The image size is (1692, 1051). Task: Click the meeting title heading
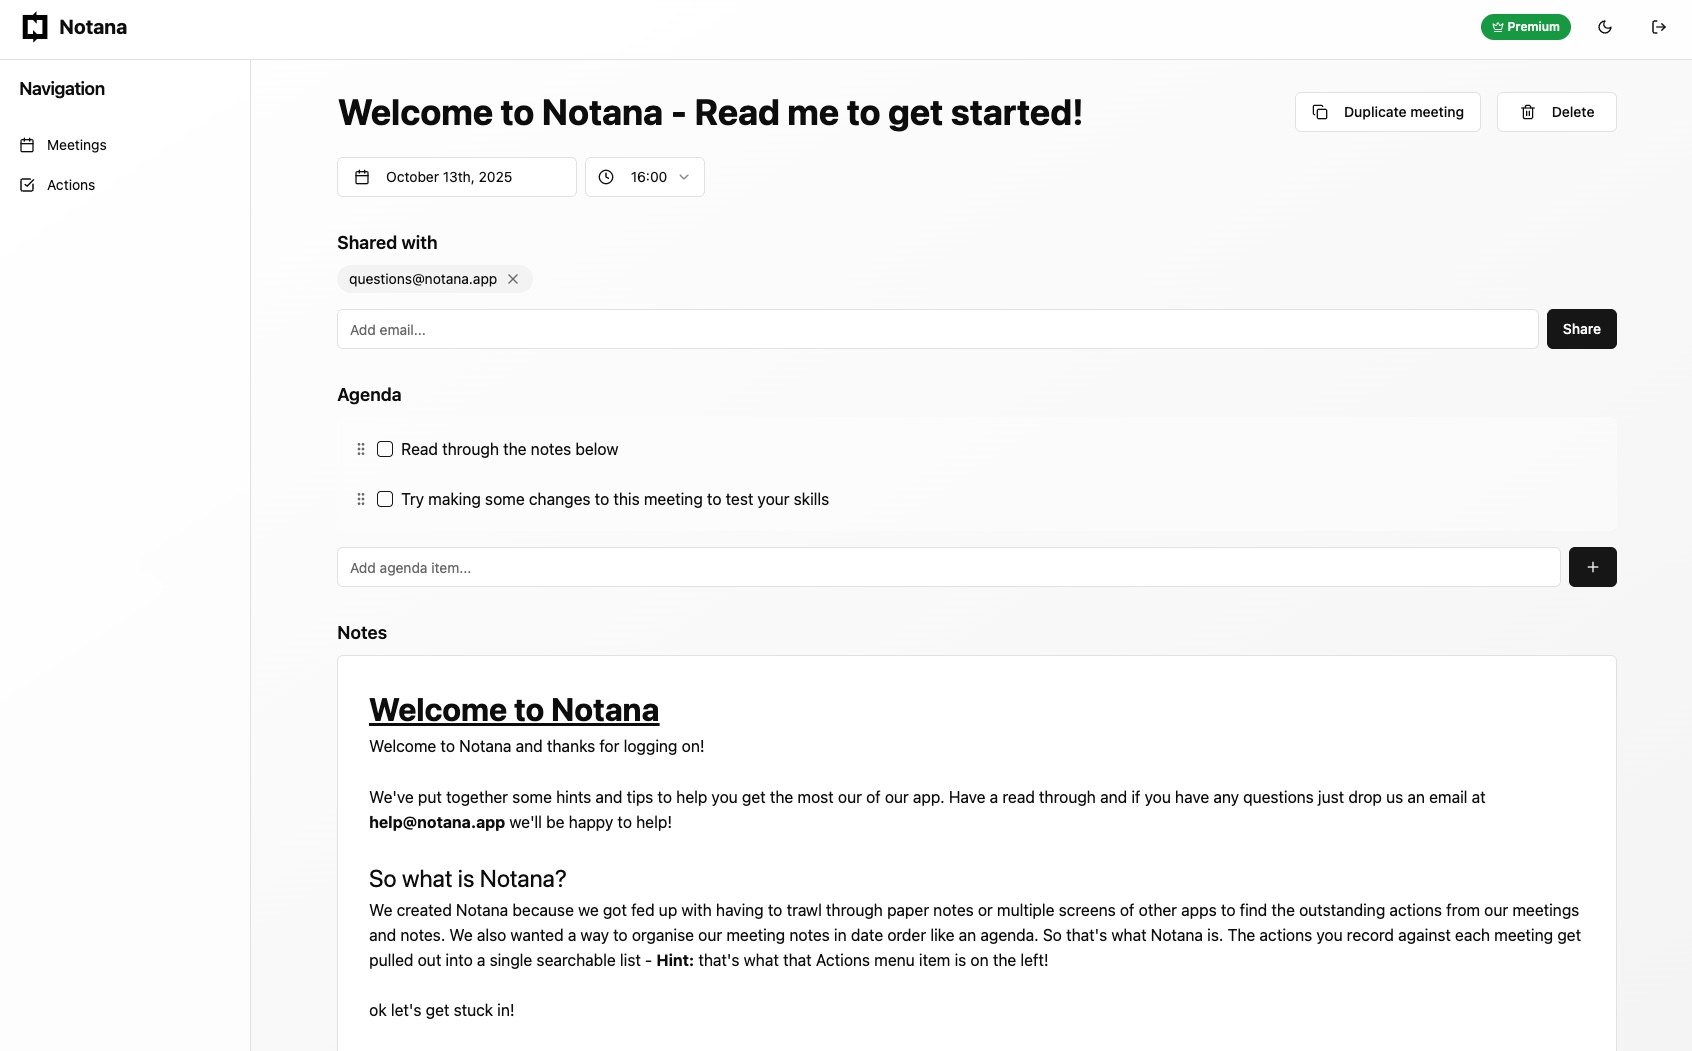(710, 113)
